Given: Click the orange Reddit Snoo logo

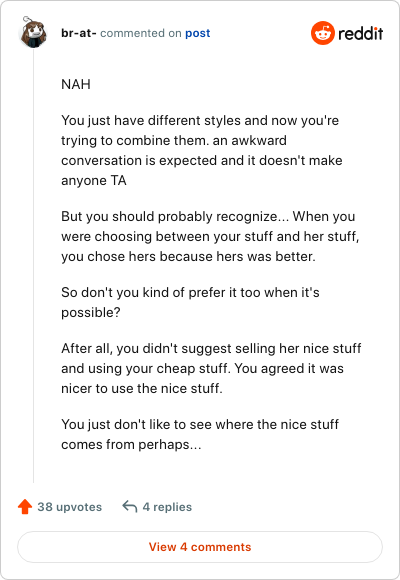Looking at the screenshot, I should pos(323,33).
